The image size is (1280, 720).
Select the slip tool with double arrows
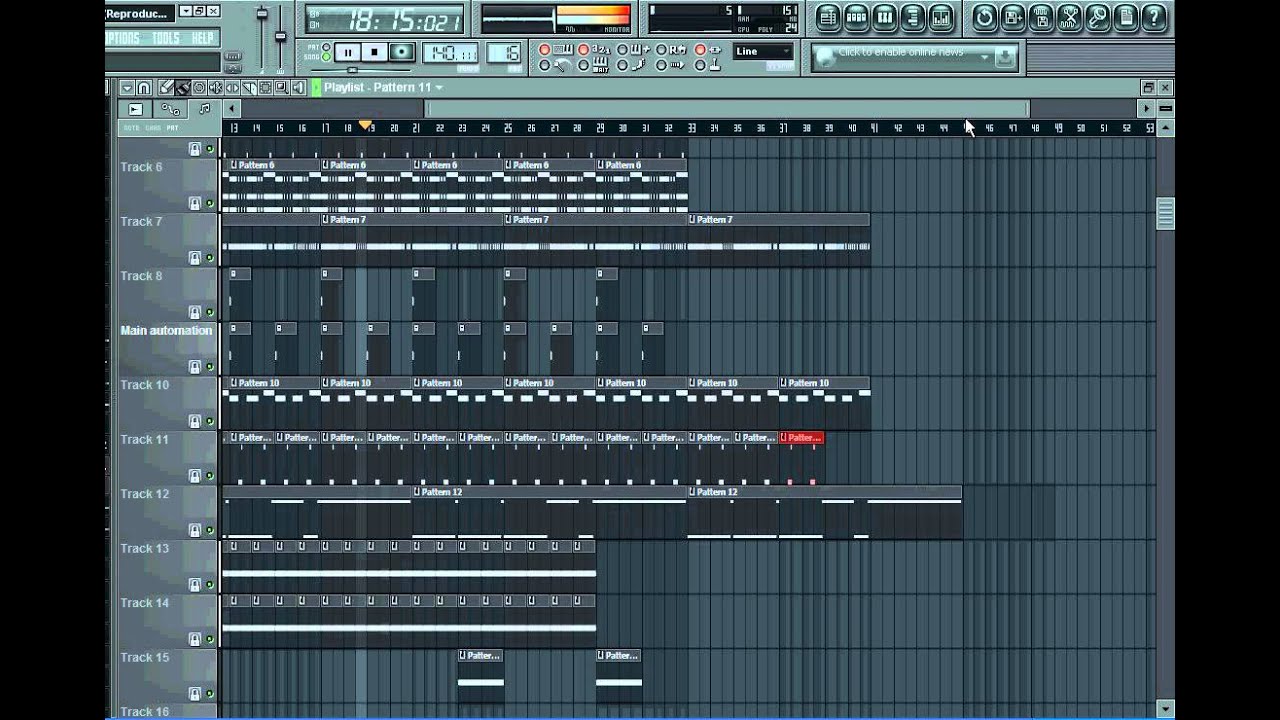pos(231,88)
